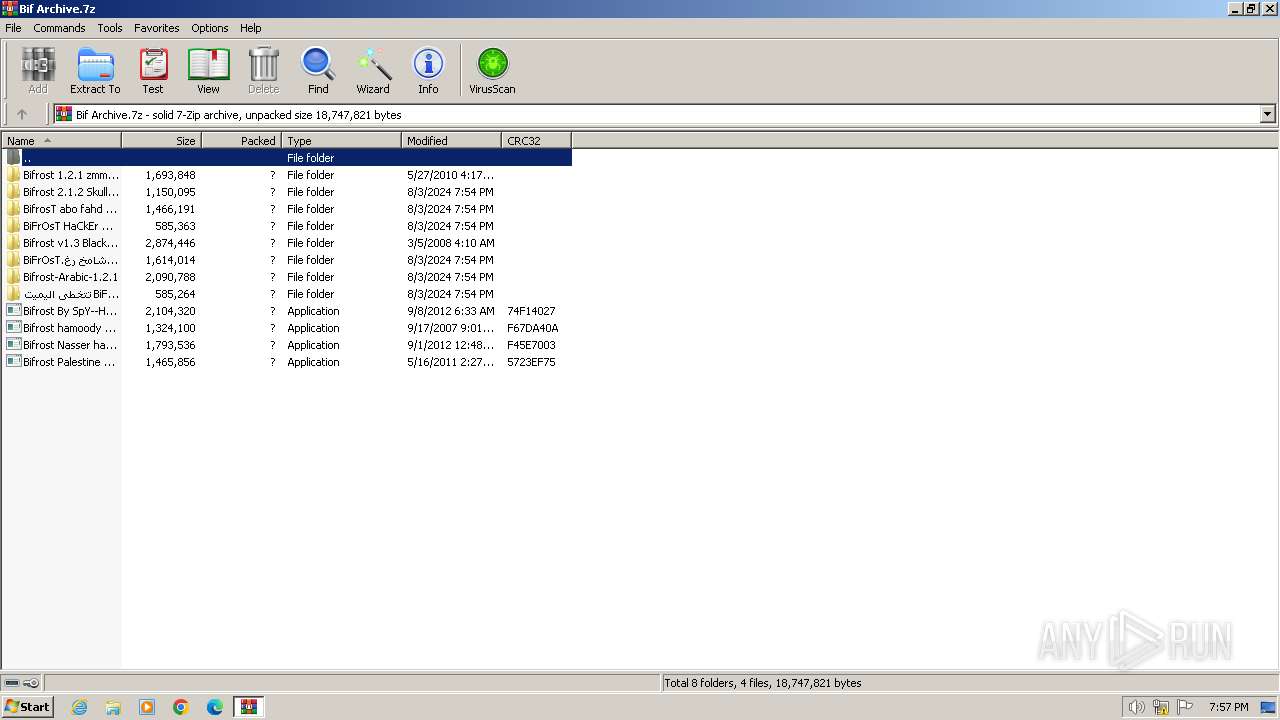Screen dimensions: 1280x720
Task: Open Microsoft Edge from taskbar
Action: tap(215, 707)
